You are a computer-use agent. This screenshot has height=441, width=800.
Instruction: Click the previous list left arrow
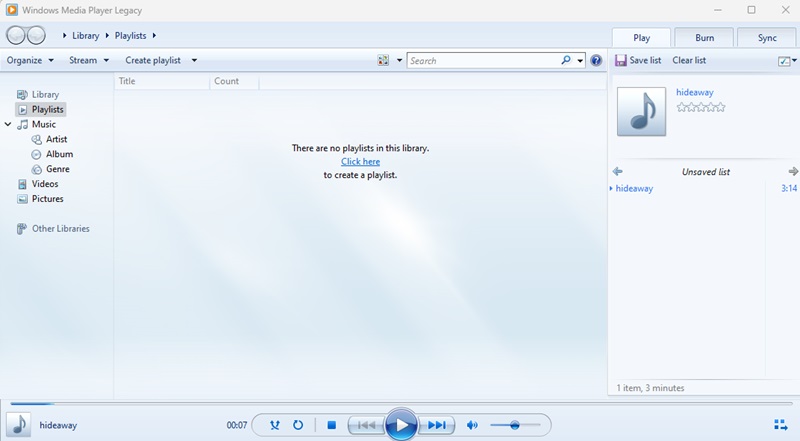pyautogui.click(x=617, y=172)
